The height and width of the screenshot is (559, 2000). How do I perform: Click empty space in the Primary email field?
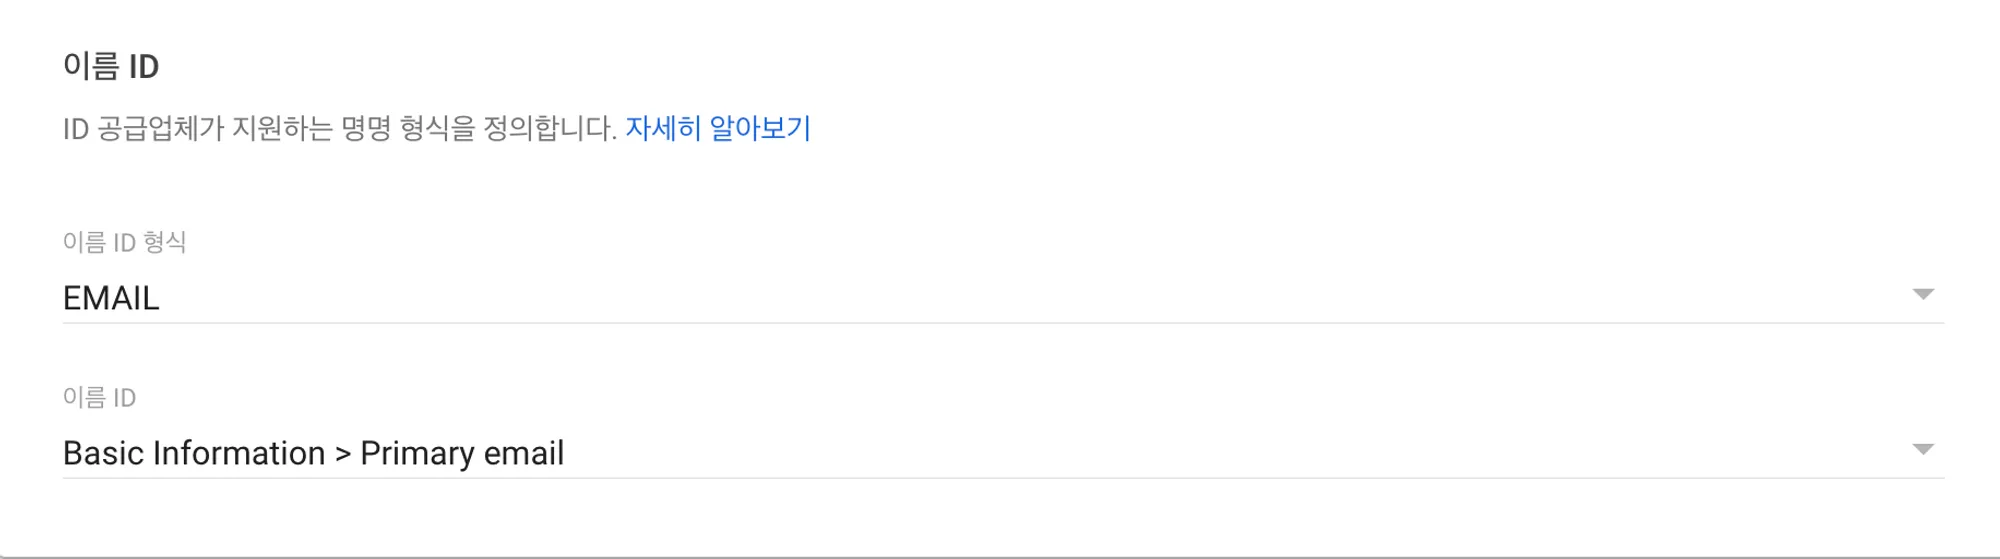point(1200,452)
